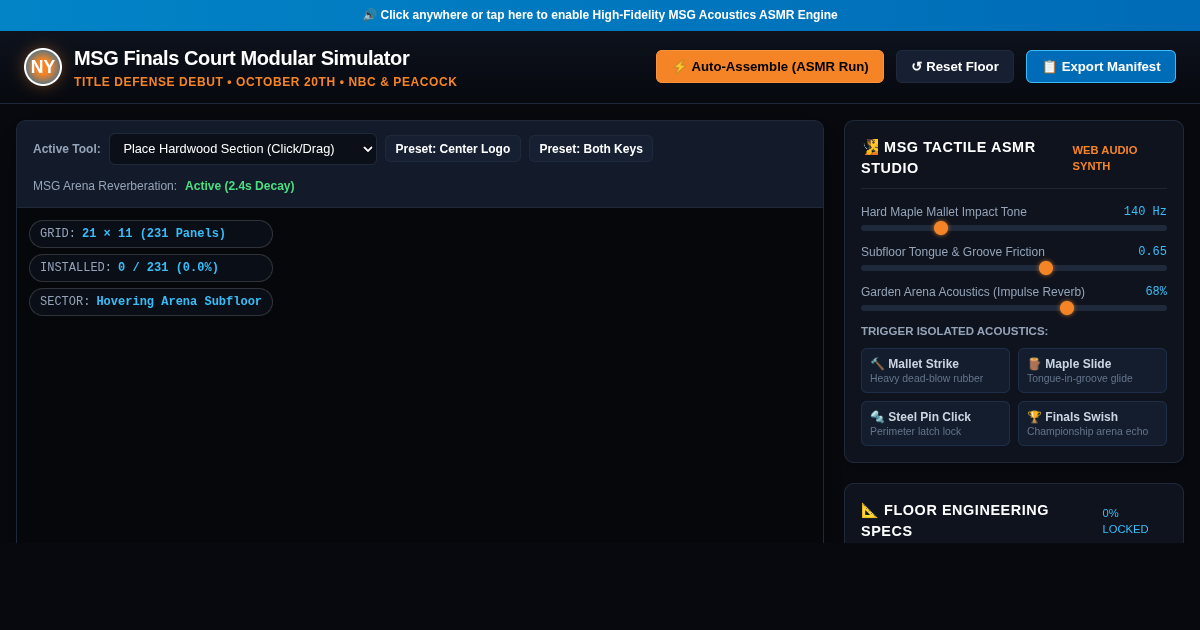The width and height of the screenshot is (1200, 630).
Task: Trigger the Finals Swish sound
Action: click(x=1092, y=423)
